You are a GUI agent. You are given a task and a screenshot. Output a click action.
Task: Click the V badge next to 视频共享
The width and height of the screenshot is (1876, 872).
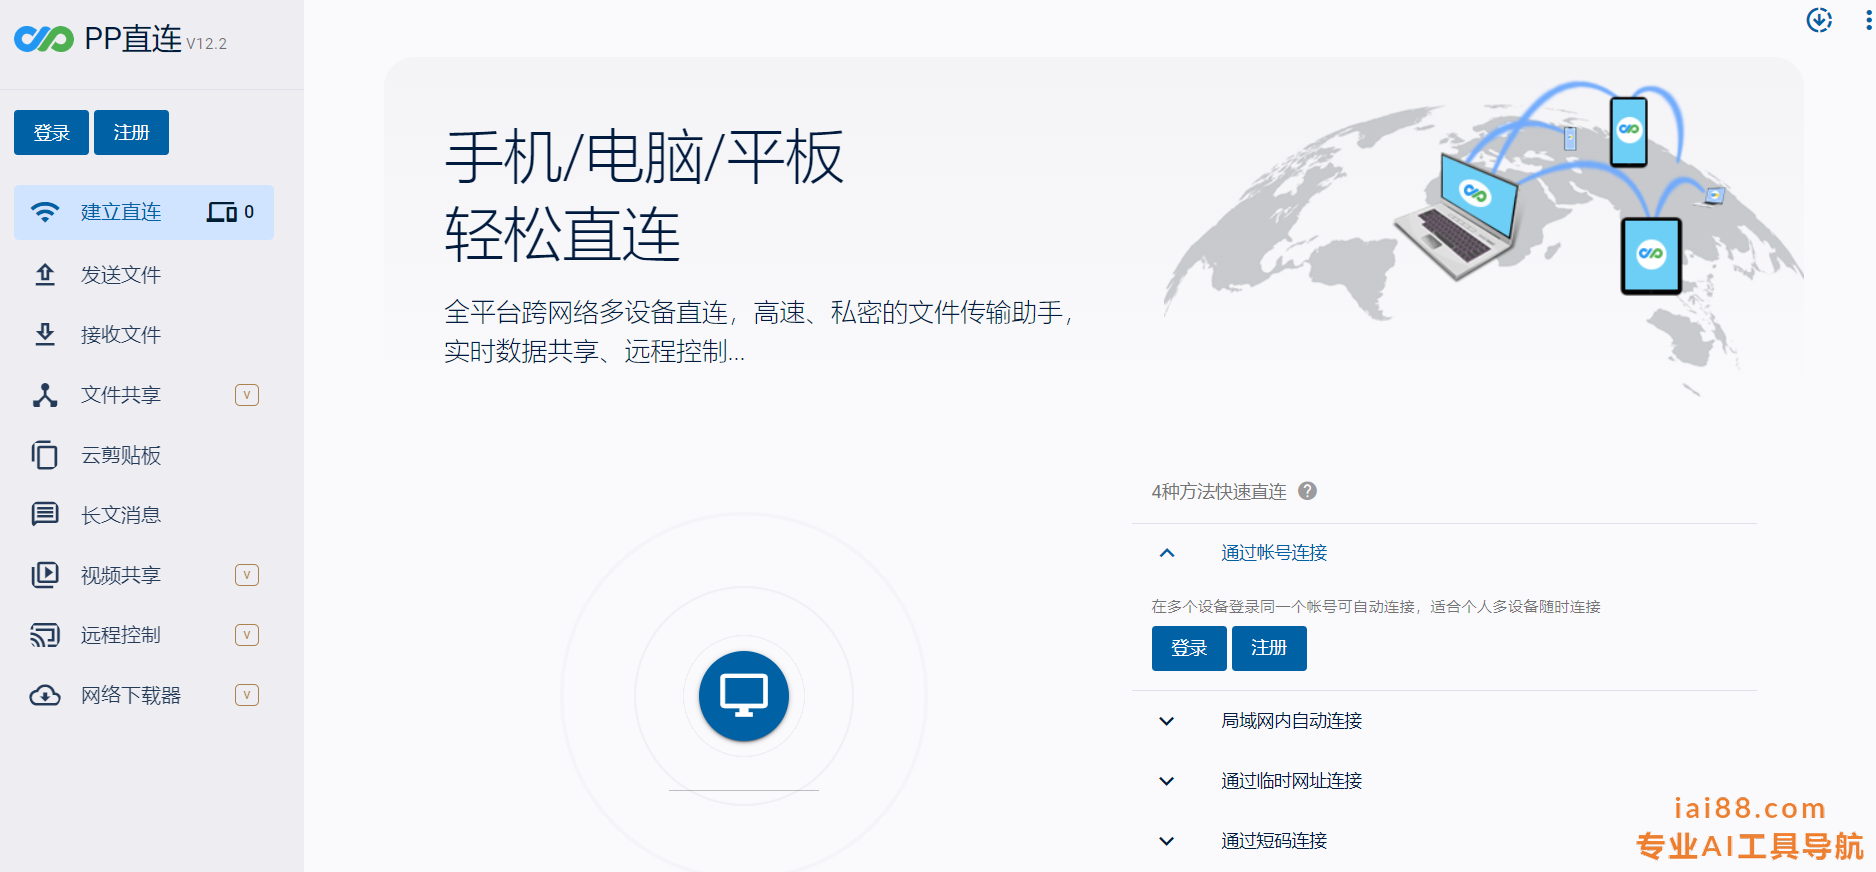247,575
